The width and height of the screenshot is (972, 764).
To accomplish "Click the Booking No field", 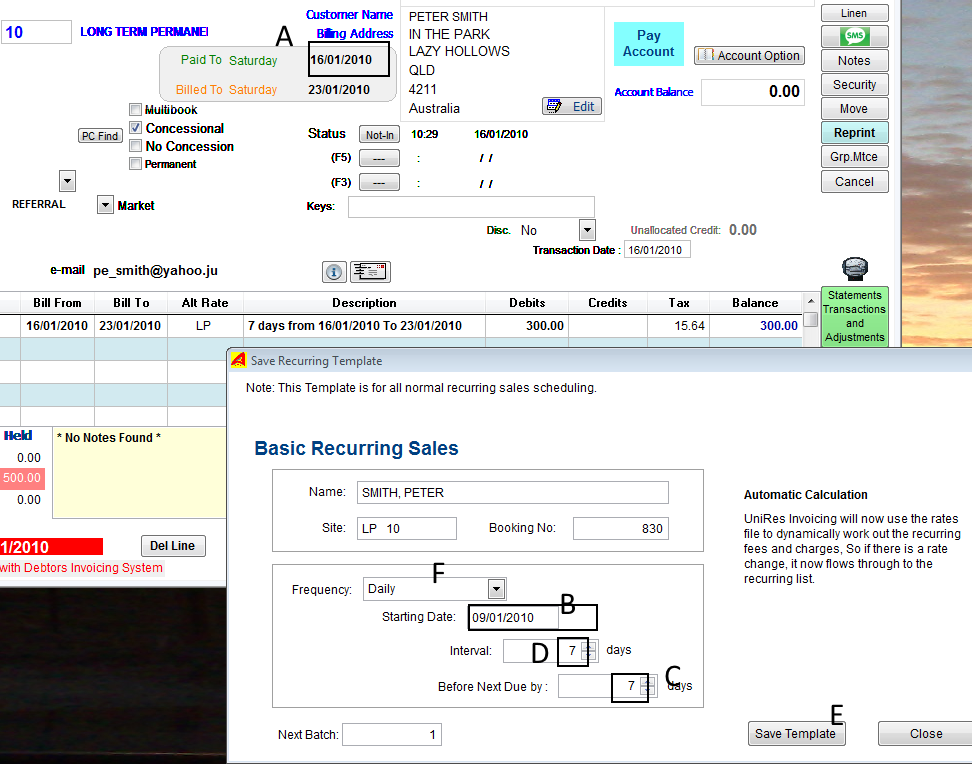I will 621,528.
